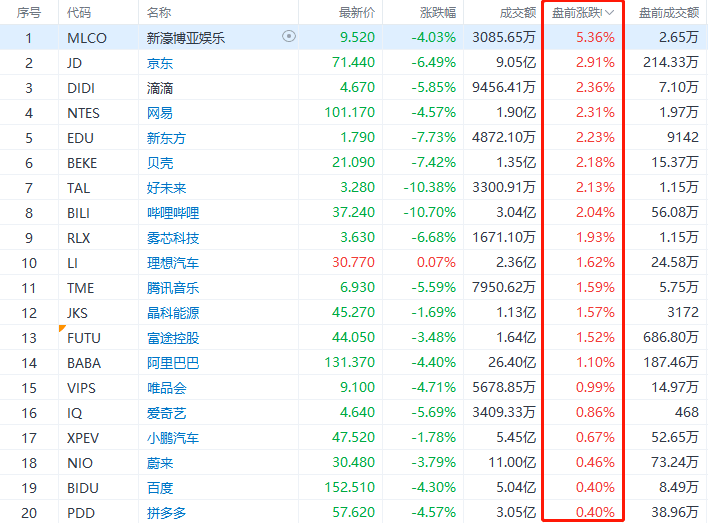The image size is (708, 523).
Task: Open the 晶科能源 stock link
Action: pos(173,313)
